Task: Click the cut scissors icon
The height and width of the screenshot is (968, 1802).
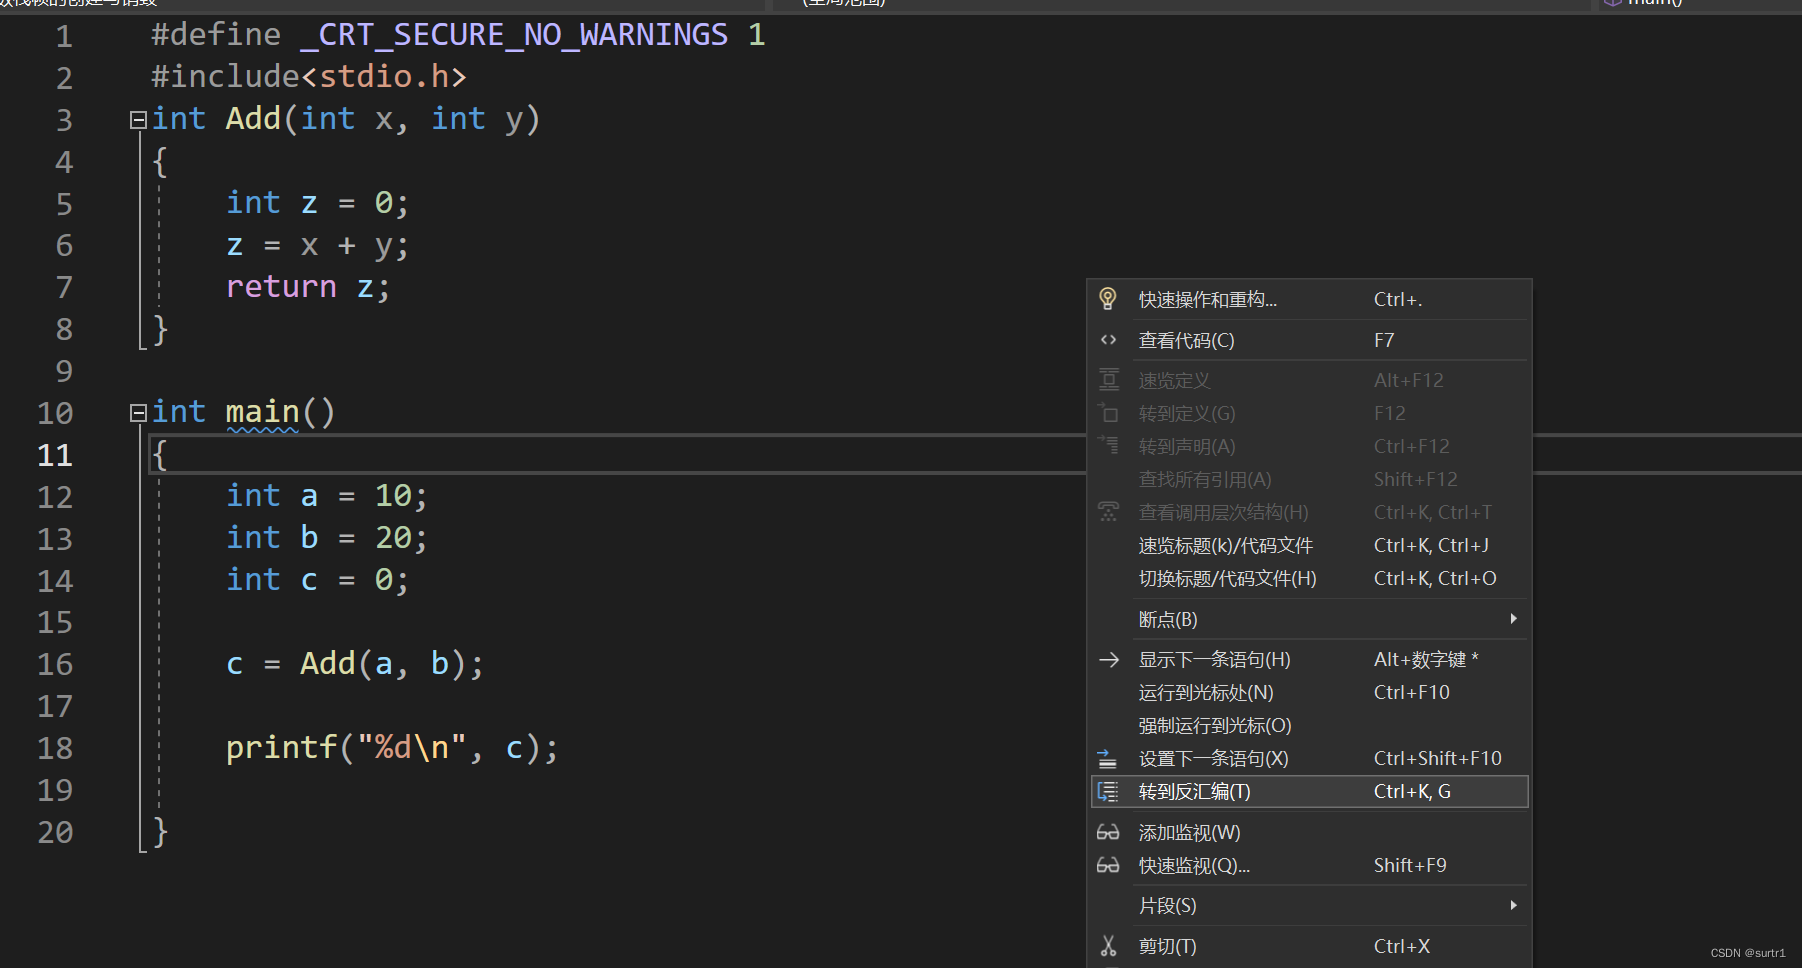Action: (x=1108, y=946)
